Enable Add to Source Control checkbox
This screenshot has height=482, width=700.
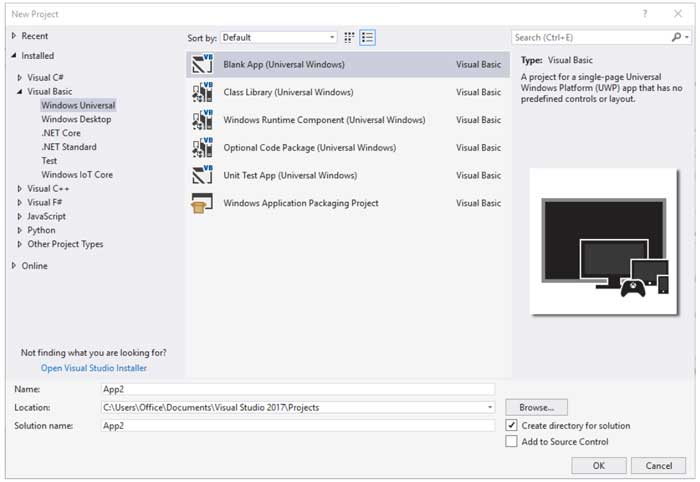pyautogui.click(x=512, y=441)
